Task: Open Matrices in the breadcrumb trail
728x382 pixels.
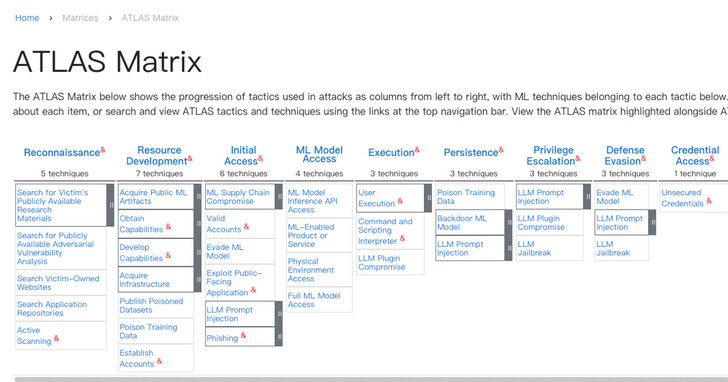Action: point(80,18)
